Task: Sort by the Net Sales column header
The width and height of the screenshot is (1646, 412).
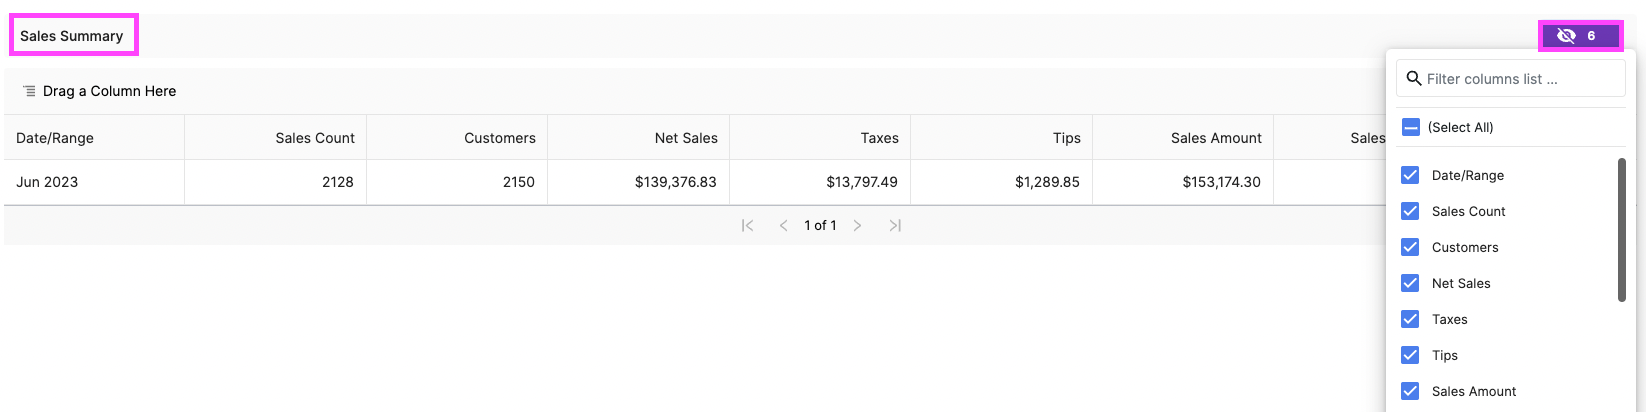Action: click(686, 138)
